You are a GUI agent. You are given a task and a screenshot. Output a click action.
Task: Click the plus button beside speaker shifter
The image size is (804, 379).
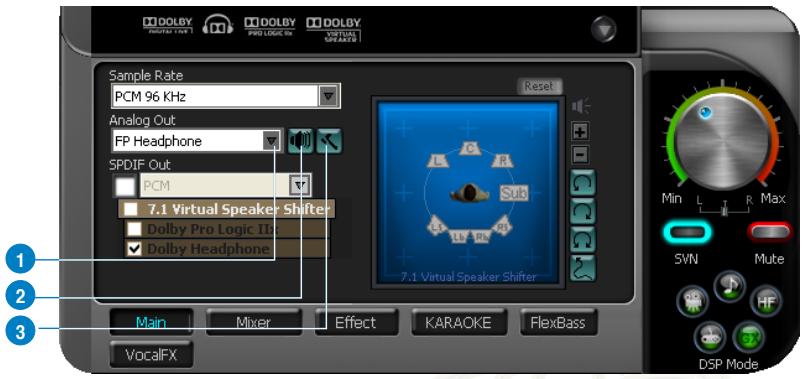(x=580, y=131)
